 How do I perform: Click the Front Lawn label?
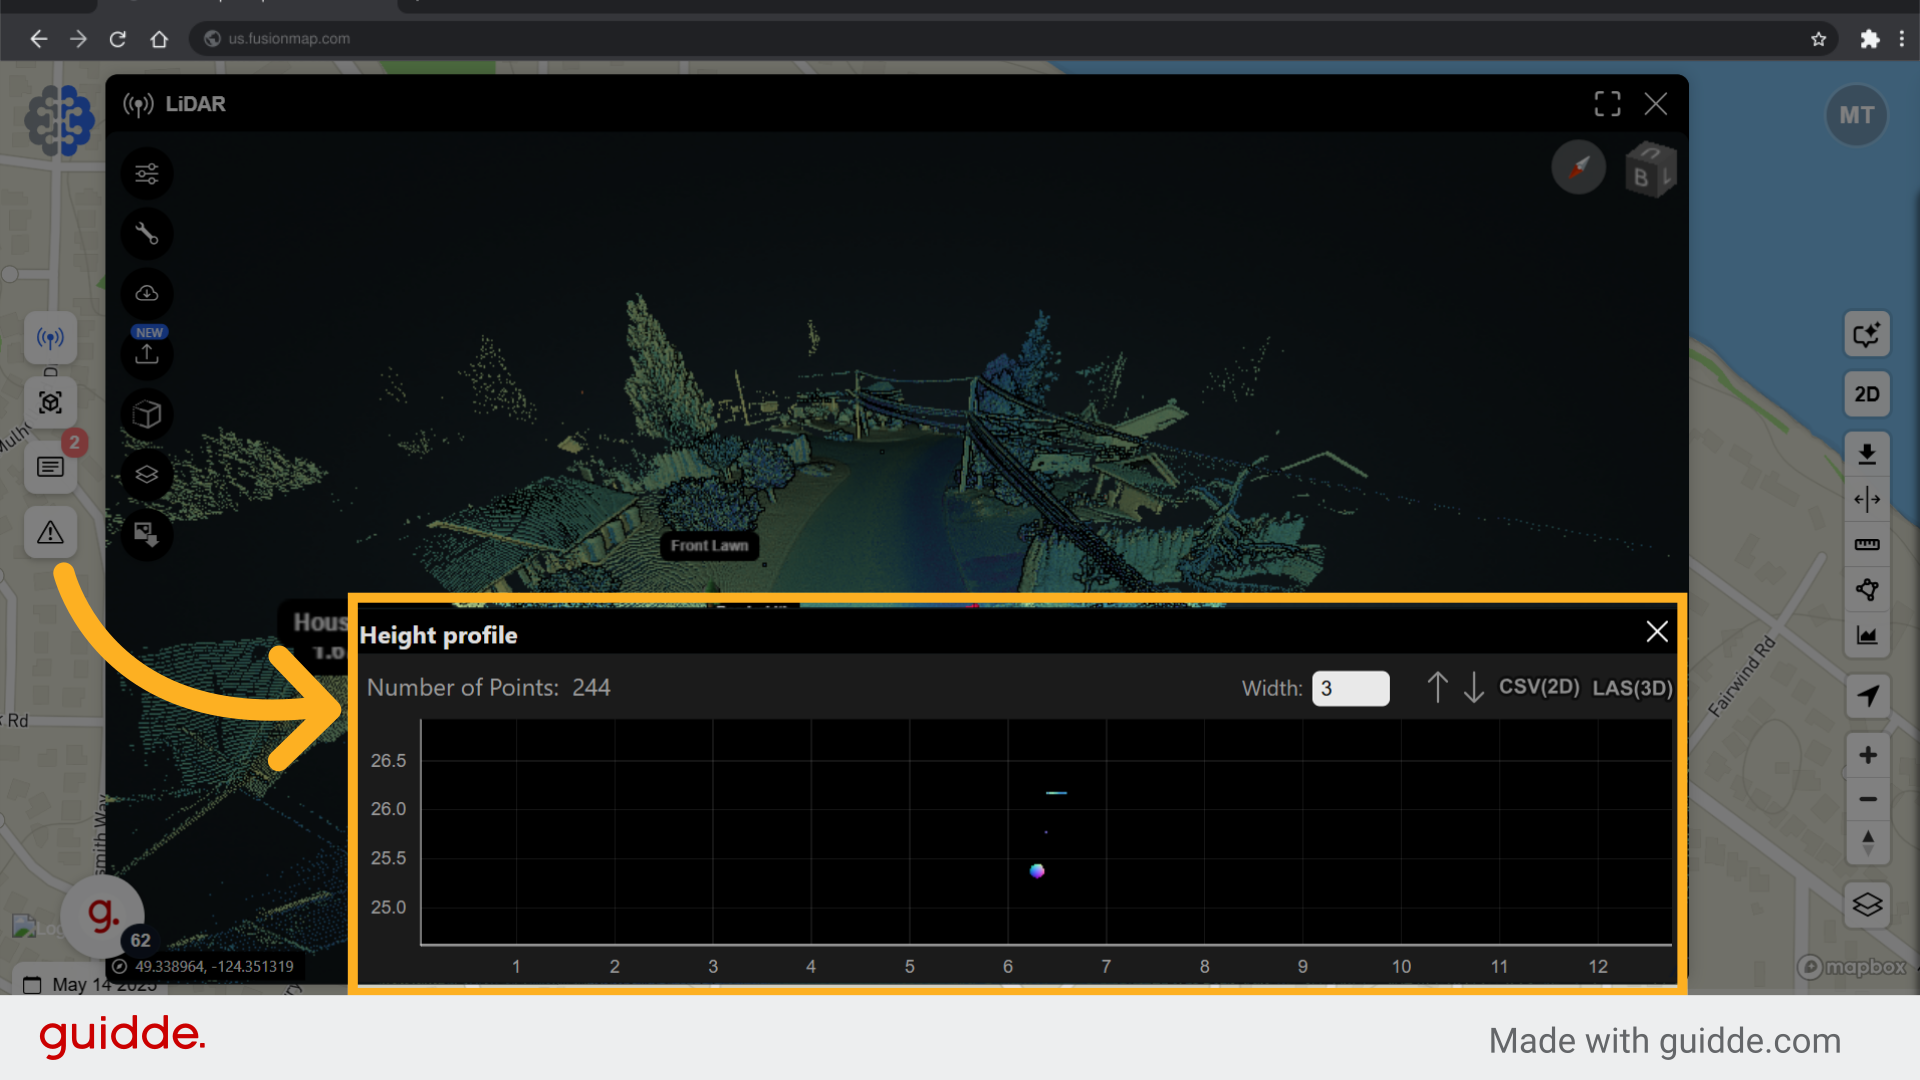(x=709, y=546)
